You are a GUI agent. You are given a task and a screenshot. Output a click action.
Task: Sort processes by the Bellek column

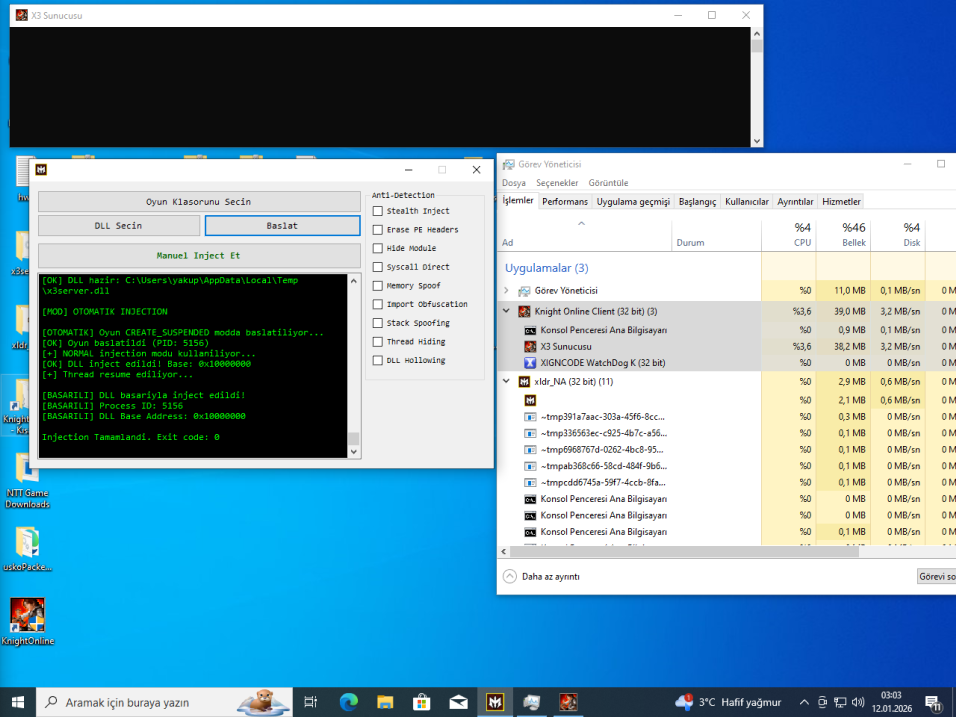pyautogui.click(x=843, y=235)
